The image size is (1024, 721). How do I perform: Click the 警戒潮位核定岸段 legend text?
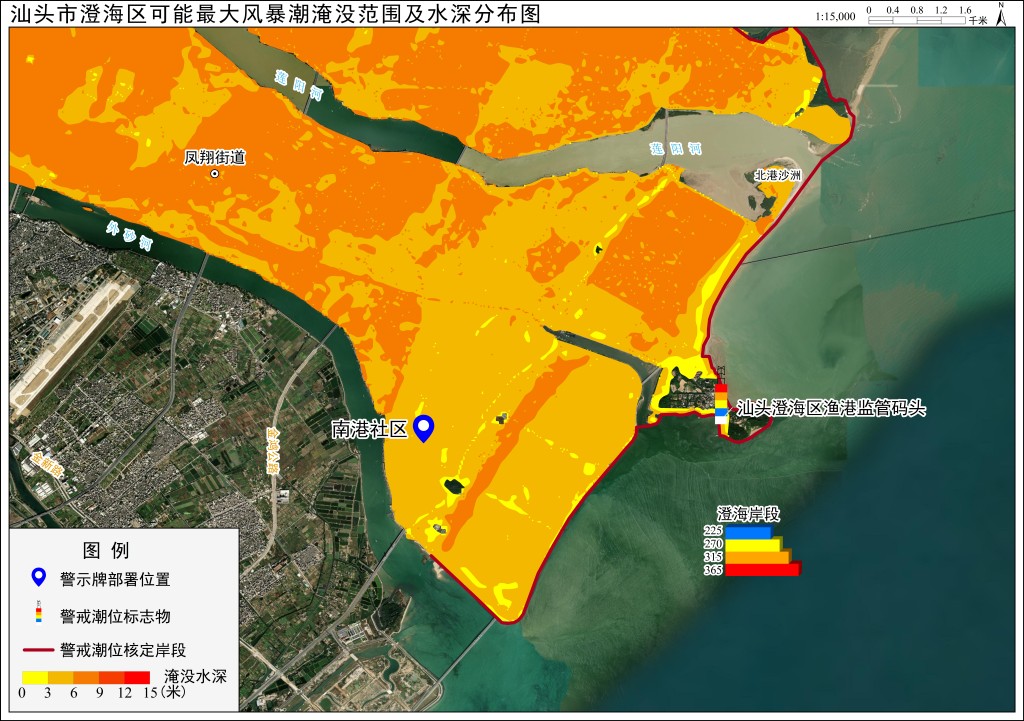pyautogui.click(x=123, y=650)
